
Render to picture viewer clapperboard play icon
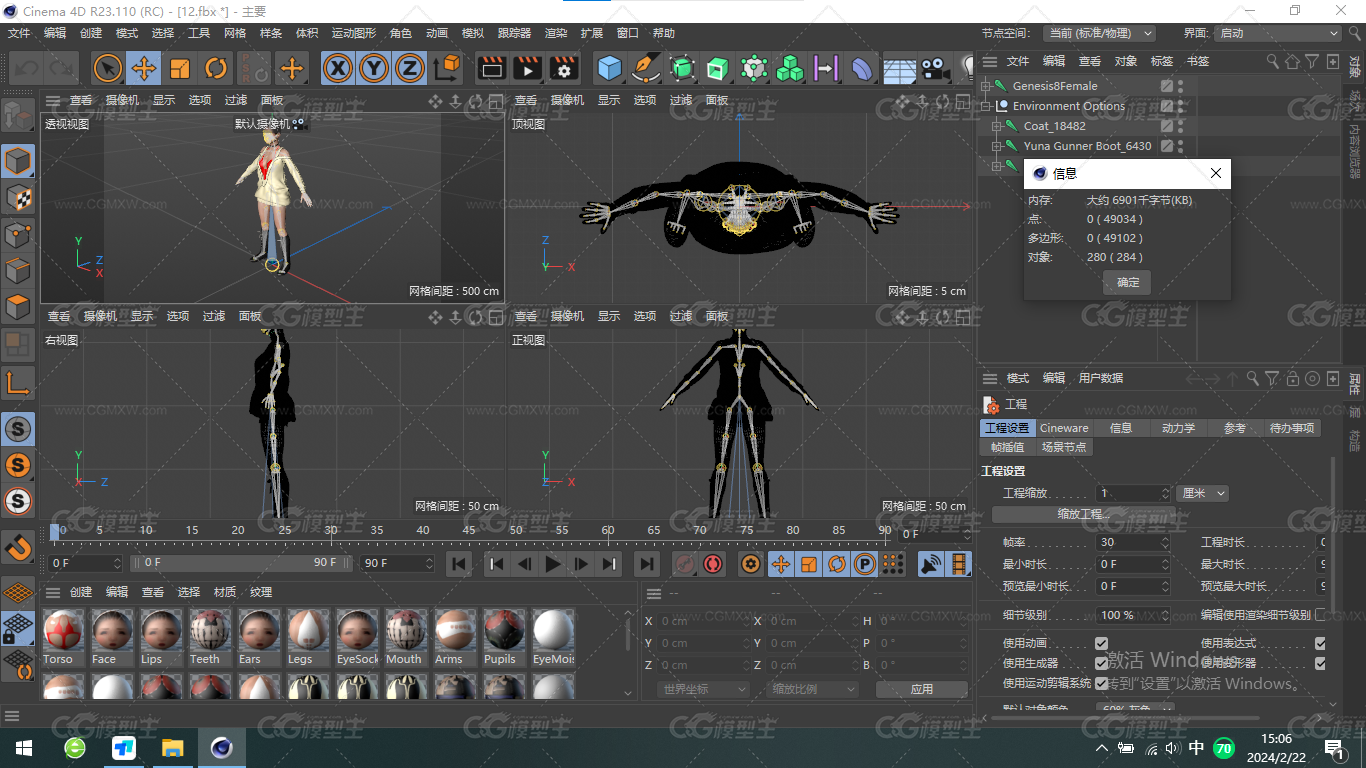click(x=528, y=68)
